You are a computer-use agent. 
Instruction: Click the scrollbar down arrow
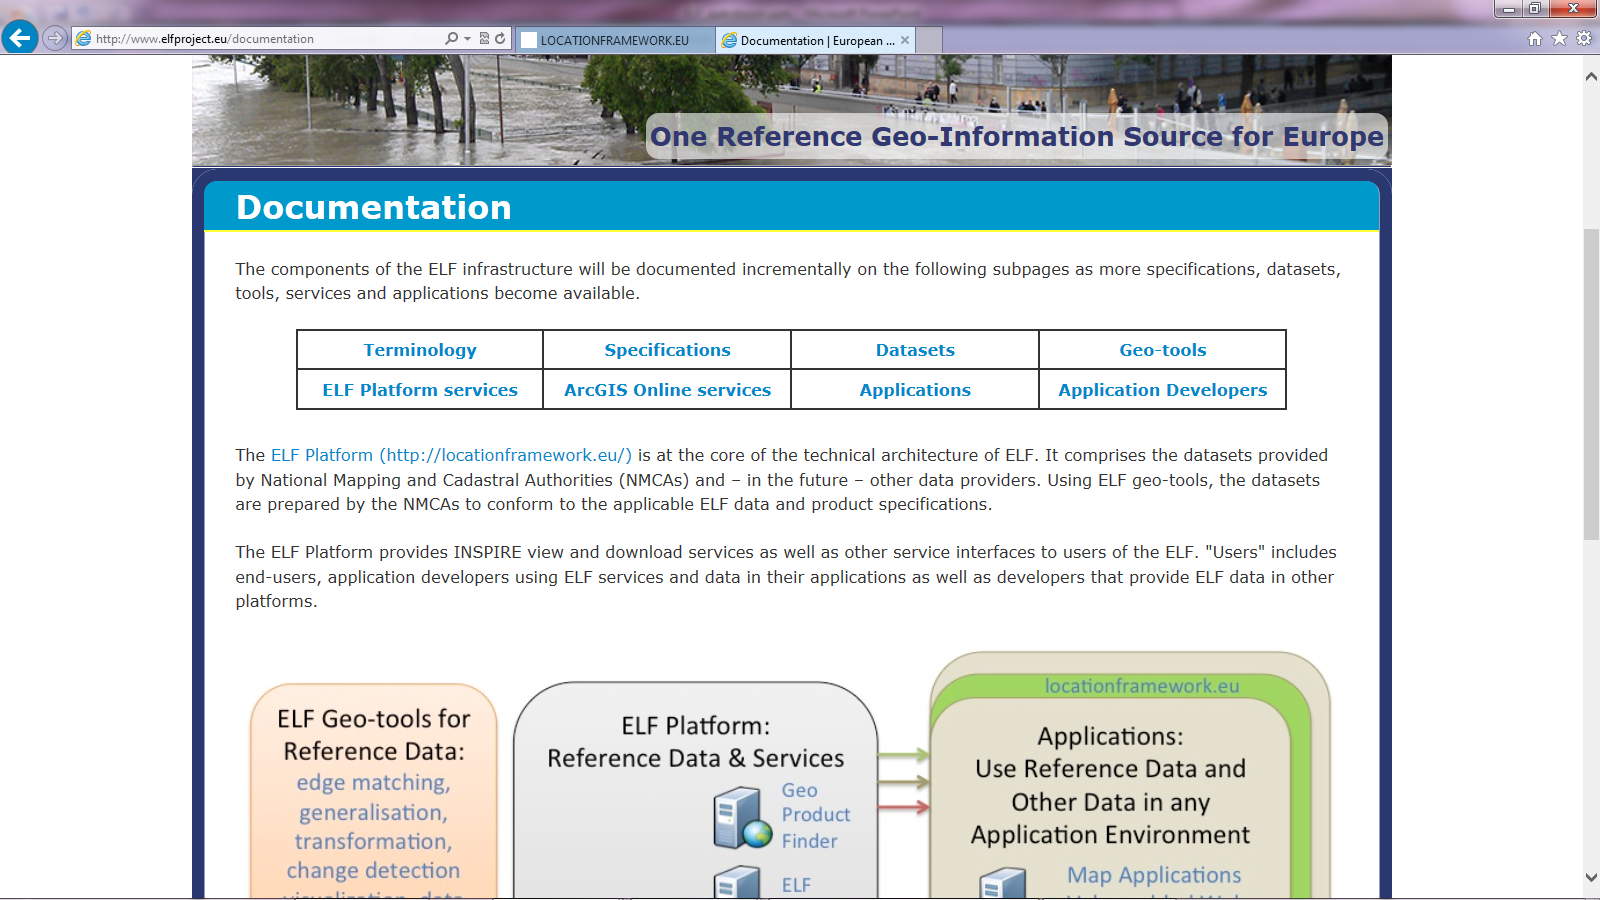[x=1591, y=877]
